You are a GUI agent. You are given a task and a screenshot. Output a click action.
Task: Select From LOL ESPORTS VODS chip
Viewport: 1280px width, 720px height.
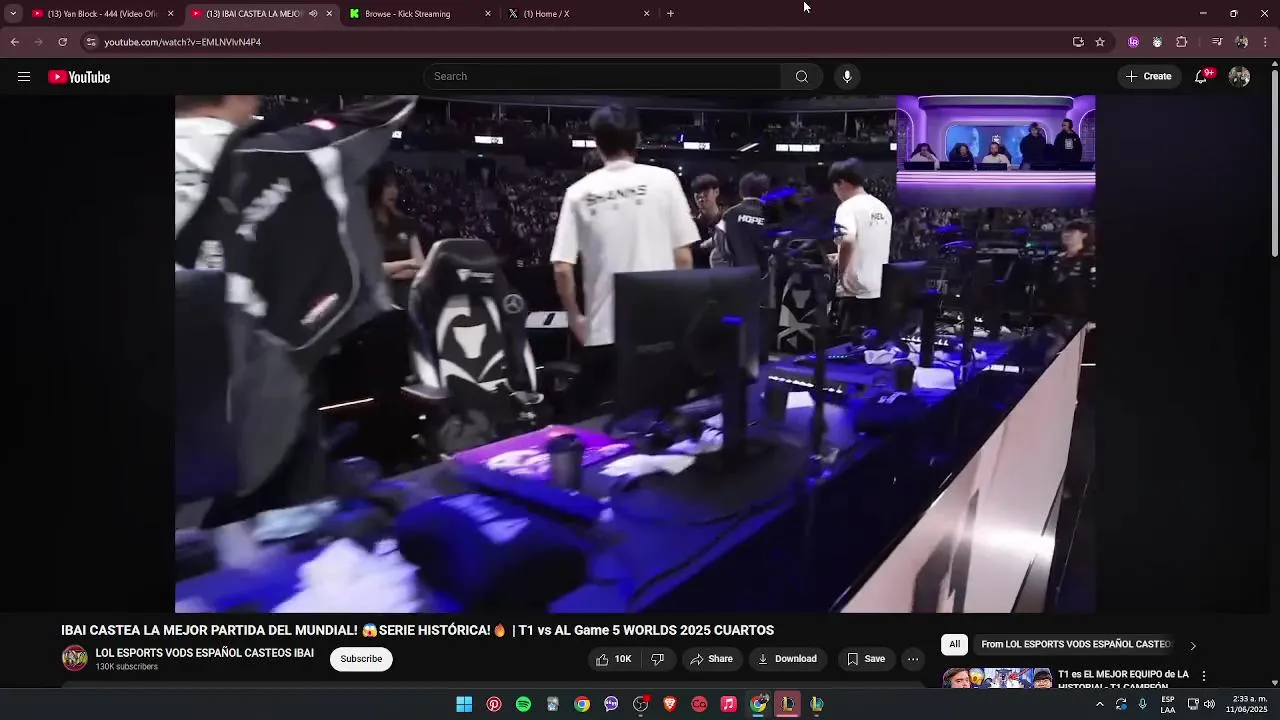(x=1076, y=645)
